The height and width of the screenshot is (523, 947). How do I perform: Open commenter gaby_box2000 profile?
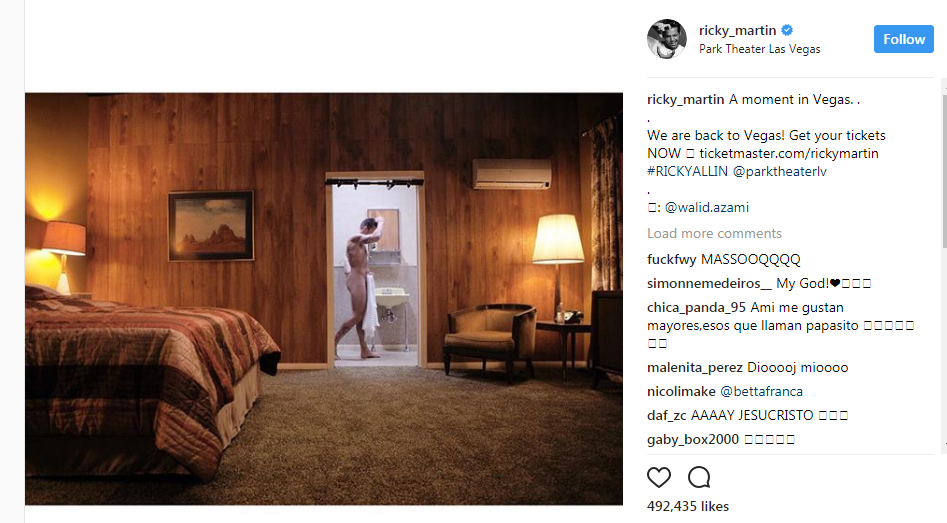(x=693, y=440)
